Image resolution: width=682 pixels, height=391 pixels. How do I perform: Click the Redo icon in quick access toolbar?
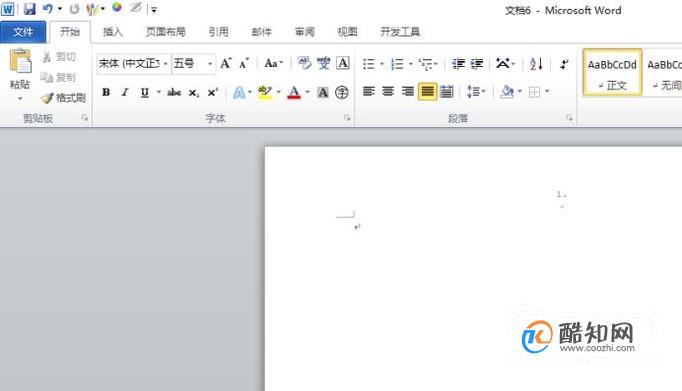[74, 9]
